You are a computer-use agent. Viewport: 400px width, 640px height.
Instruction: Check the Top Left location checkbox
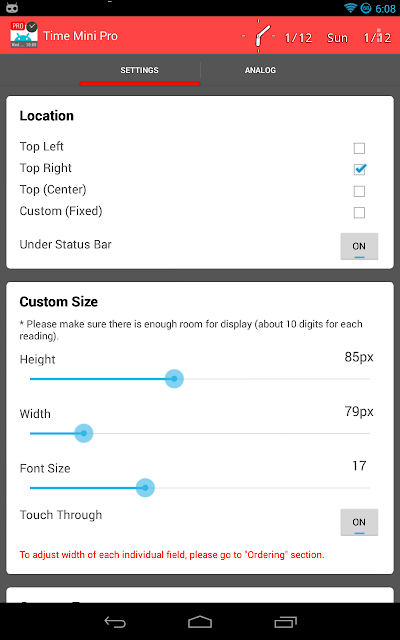coord(359,148)
